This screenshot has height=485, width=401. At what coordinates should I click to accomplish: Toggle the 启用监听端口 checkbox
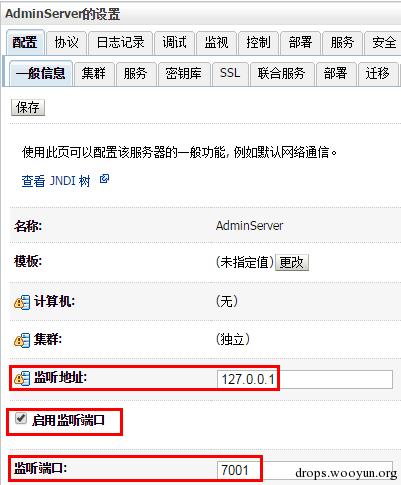tap(21, 418)
